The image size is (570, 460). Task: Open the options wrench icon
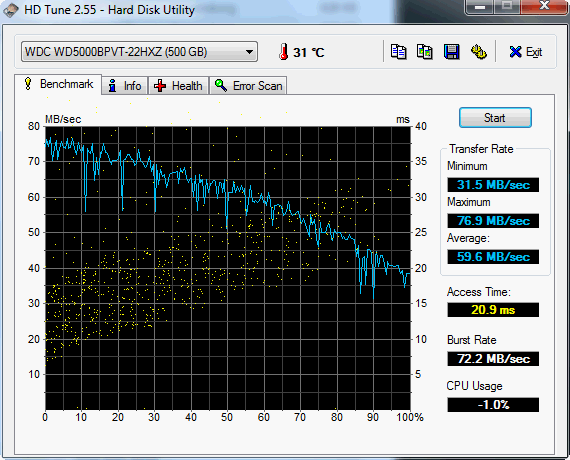pyautogui.click(x=479, y=52)
